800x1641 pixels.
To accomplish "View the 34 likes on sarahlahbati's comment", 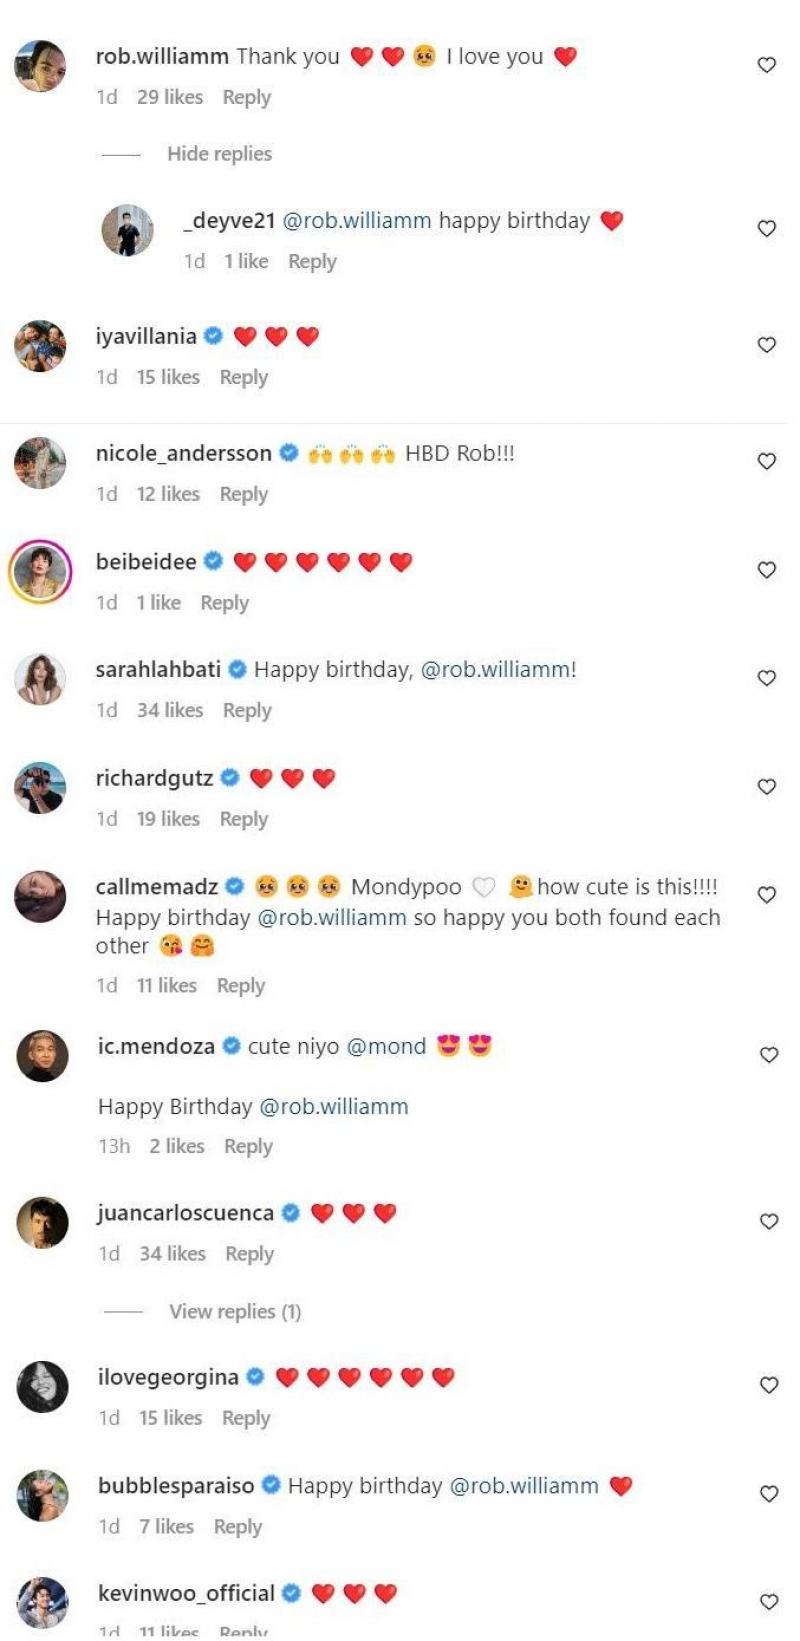I will (x=170, y=710).
